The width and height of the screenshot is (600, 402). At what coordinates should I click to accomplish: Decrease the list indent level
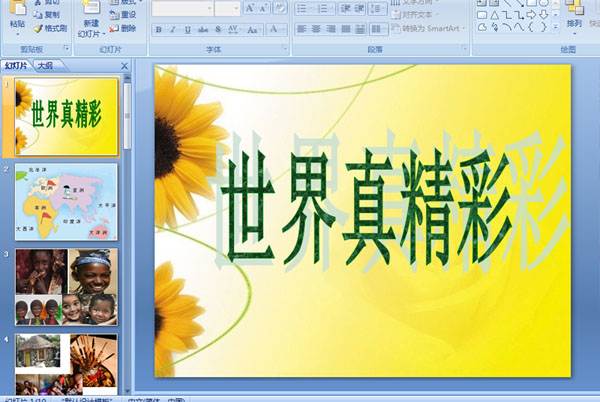point(344,8)
